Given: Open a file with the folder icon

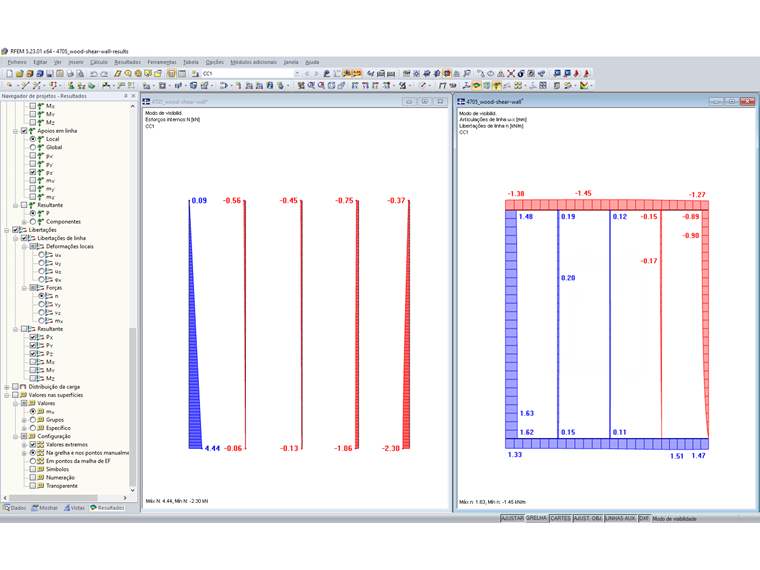Looking at the screenshot, I should click(x=19, y=73).
